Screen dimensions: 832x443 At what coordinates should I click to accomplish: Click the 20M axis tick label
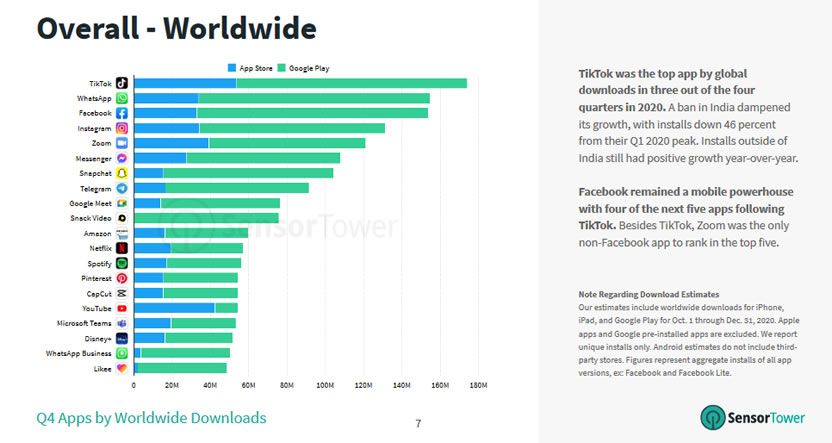tap(172, 385)
